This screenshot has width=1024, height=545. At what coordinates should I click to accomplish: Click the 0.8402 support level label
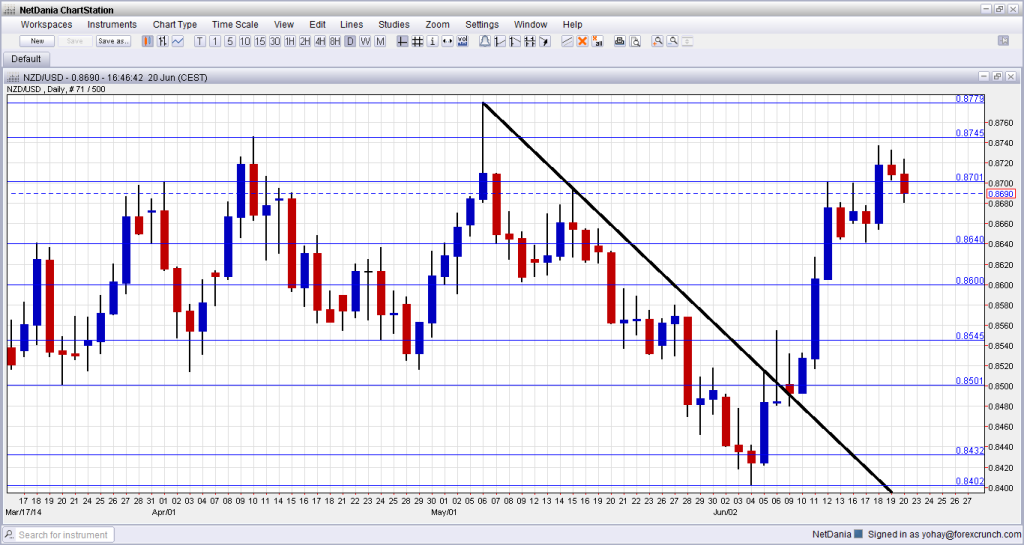(x=970, y=481)
